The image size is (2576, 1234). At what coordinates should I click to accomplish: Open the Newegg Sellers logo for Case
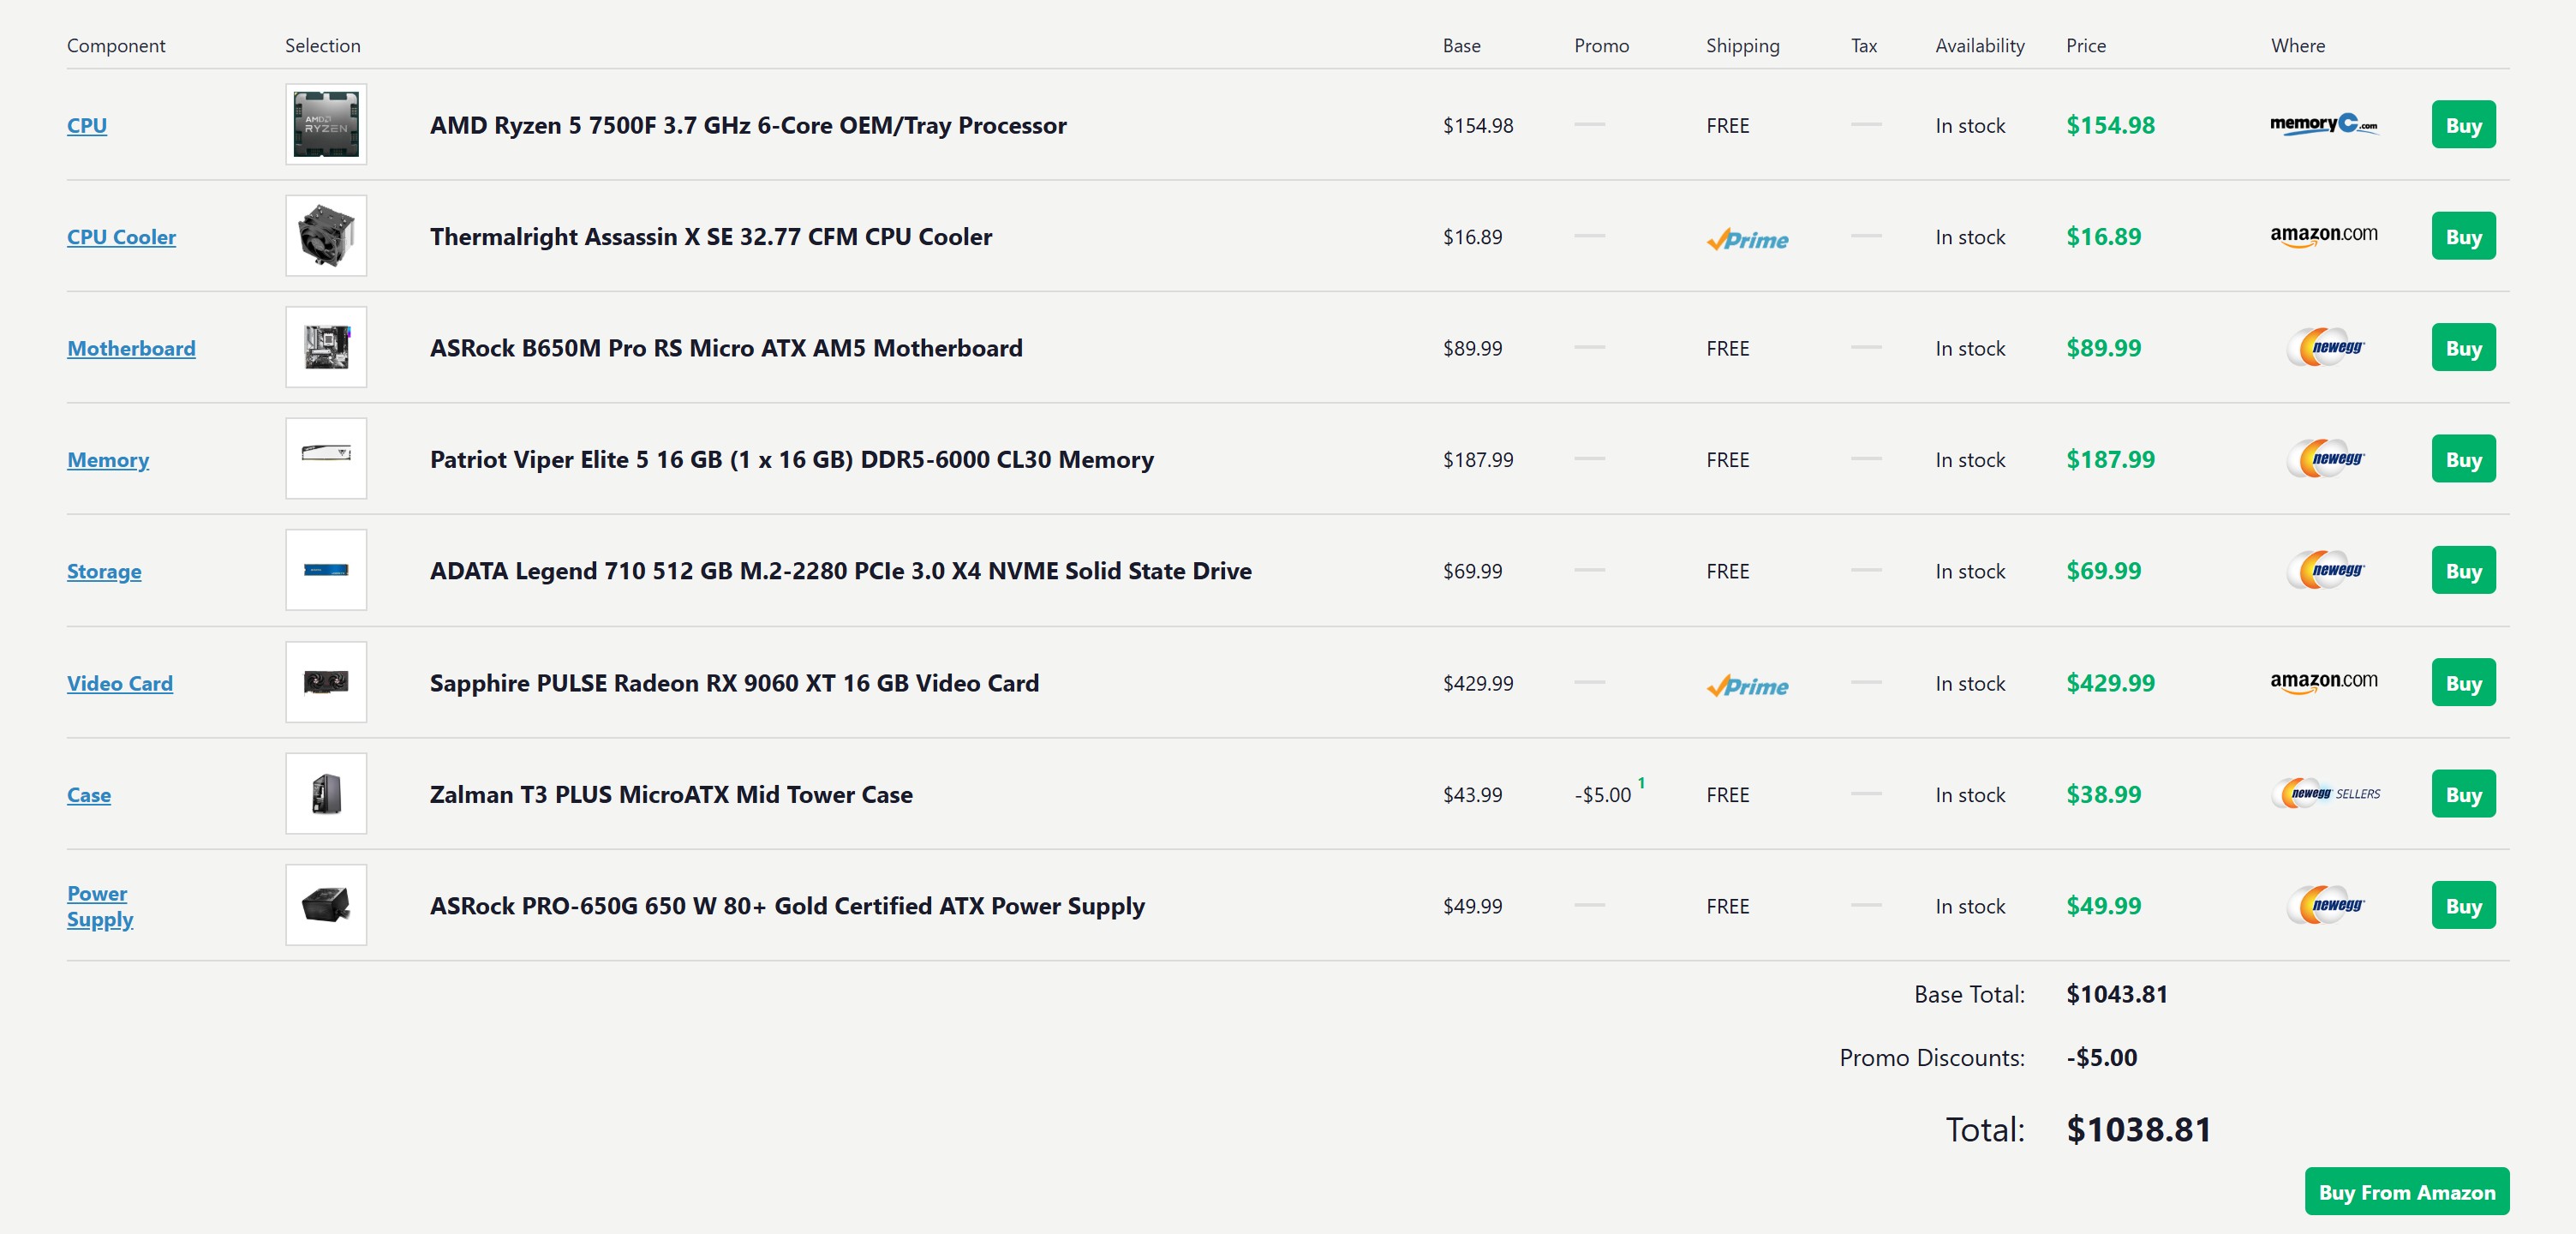(x=2326, y=794)
